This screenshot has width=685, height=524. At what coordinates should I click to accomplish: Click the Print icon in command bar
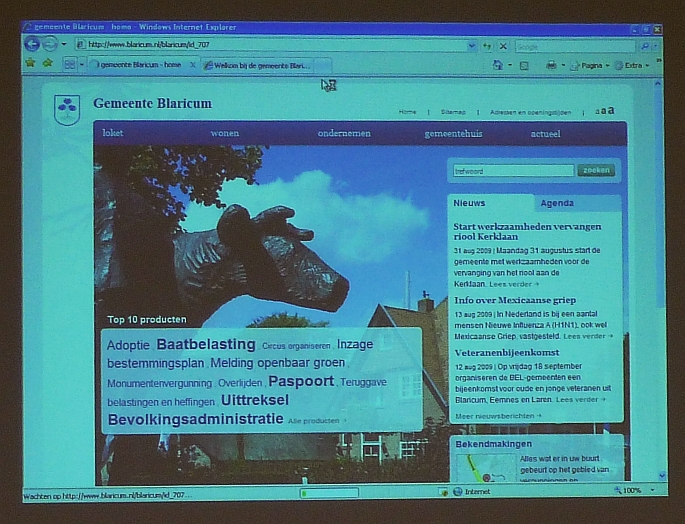(551, 65)
